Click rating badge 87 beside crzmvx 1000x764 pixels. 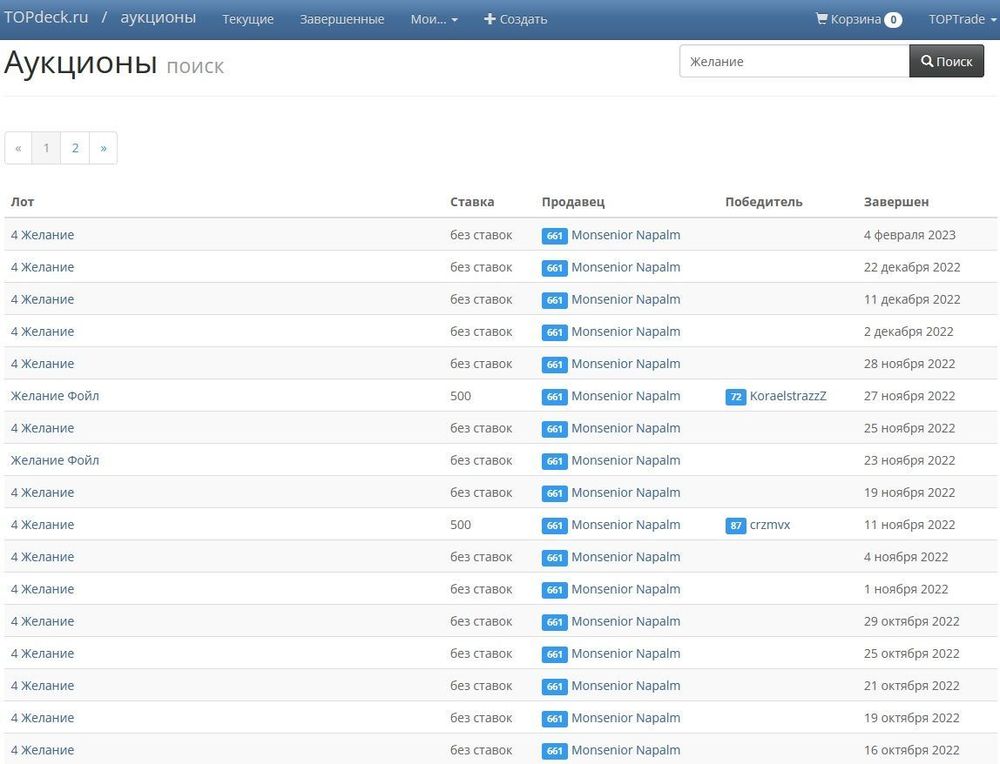point(735,525)
